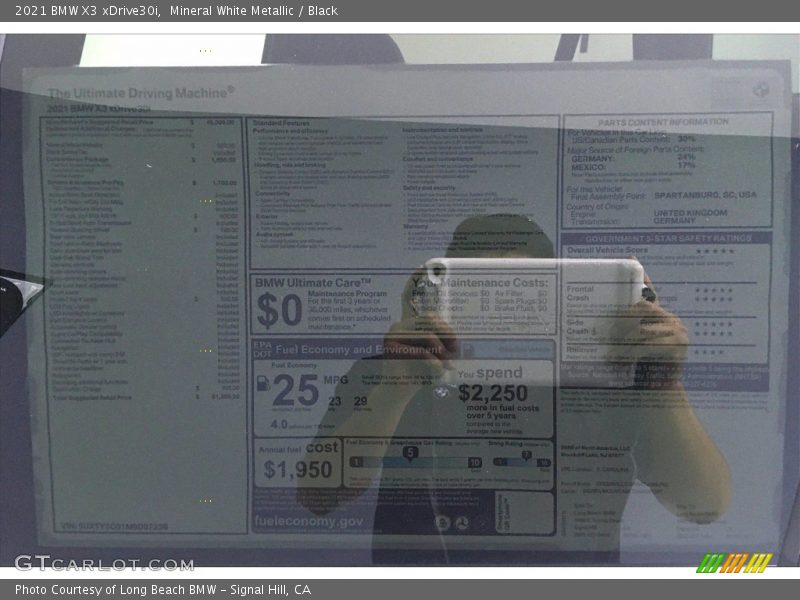Click the '29' highway MPG value
The image size is (800, 600).
[x=360, y=401]
